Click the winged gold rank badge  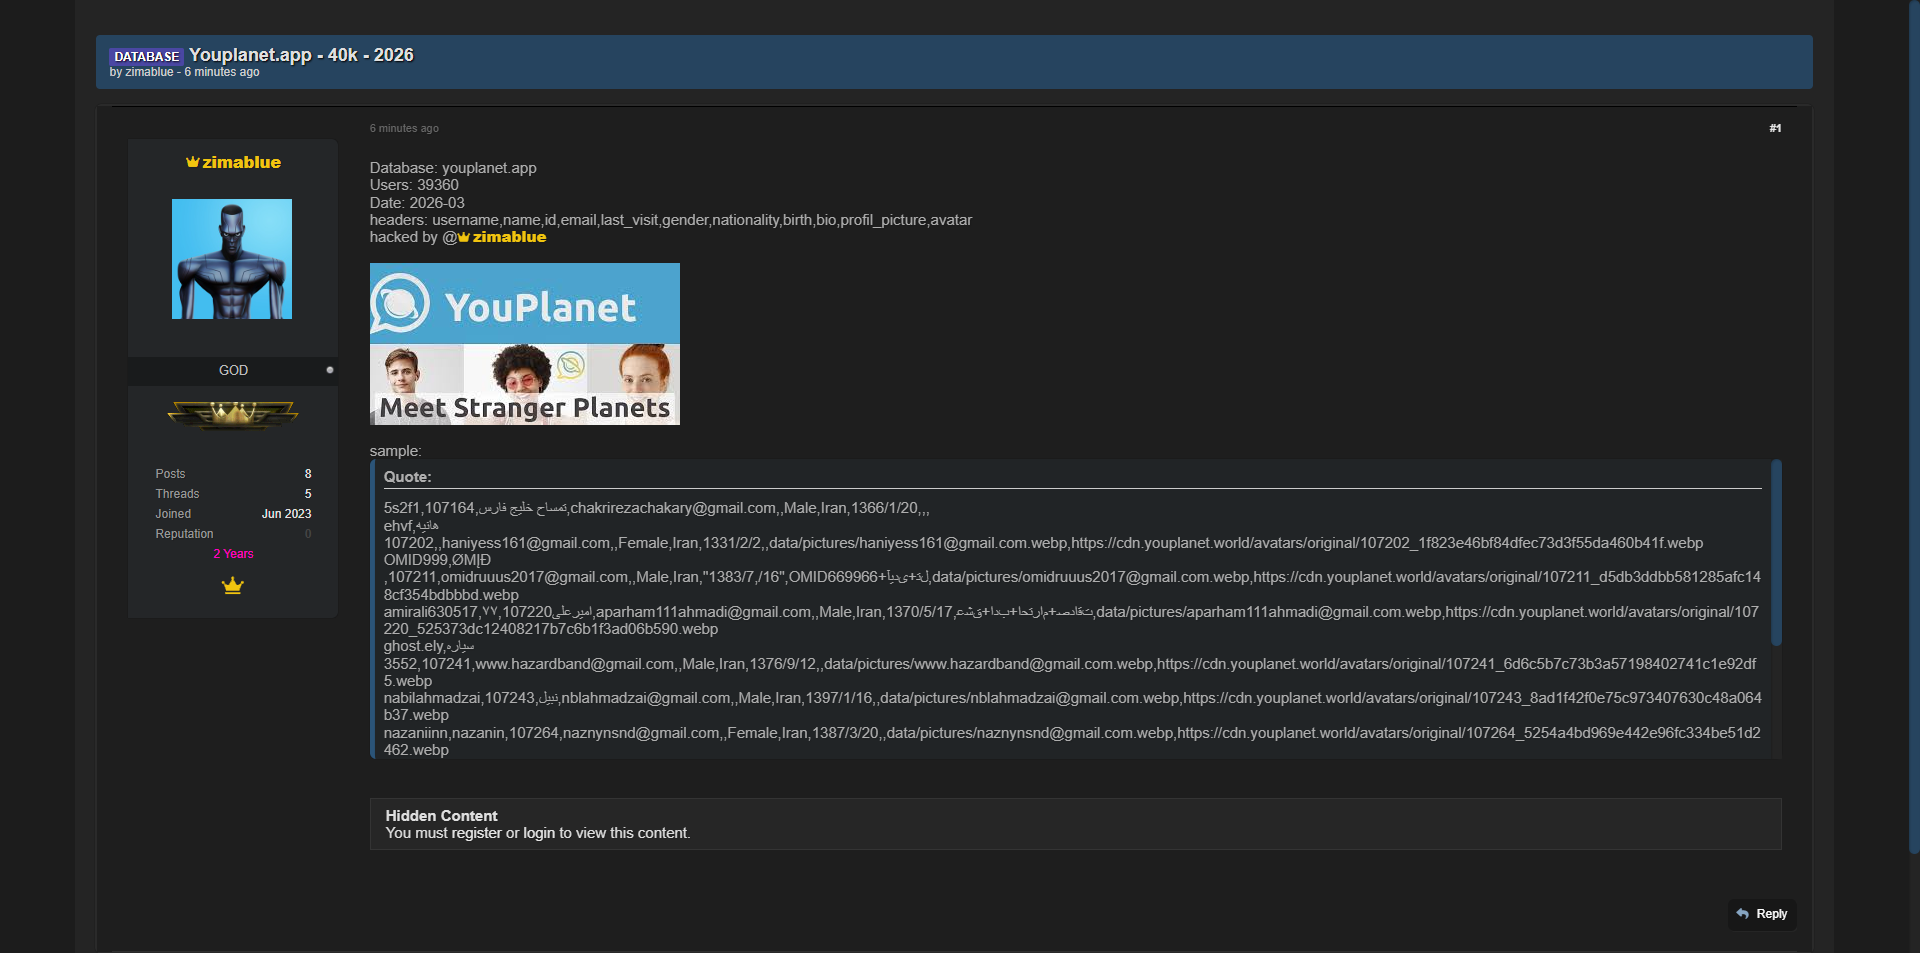pos(233,413)
